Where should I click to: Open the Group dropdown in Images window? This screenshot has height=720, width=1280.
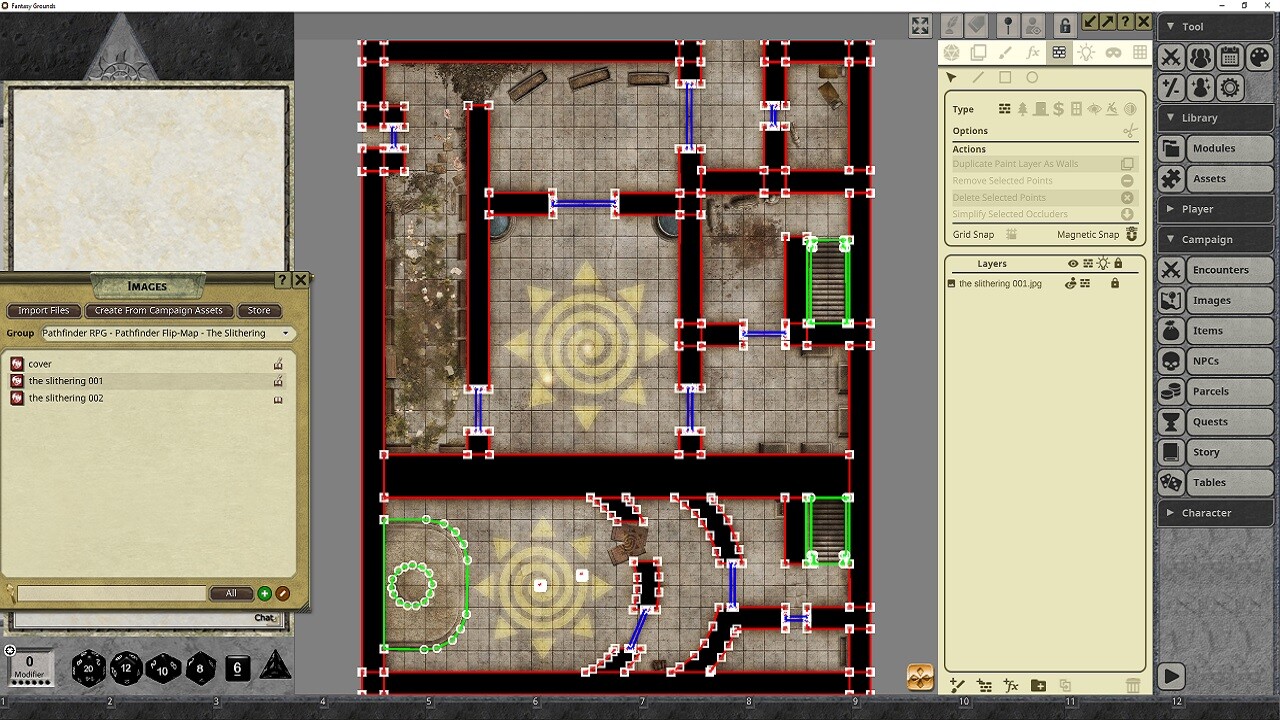coord(166,333)
